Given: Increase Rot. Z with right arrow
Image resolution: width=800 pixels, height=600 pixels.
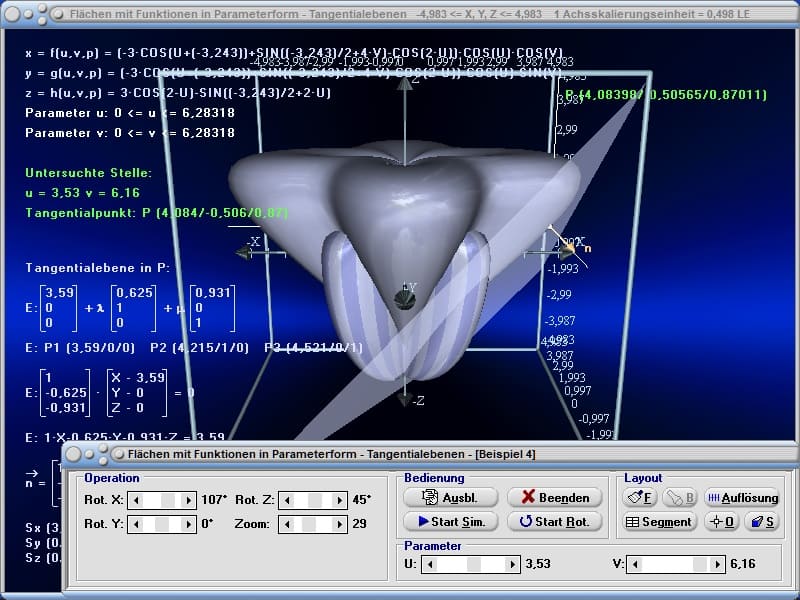Looking at the screenshot, I should (339, 500).
